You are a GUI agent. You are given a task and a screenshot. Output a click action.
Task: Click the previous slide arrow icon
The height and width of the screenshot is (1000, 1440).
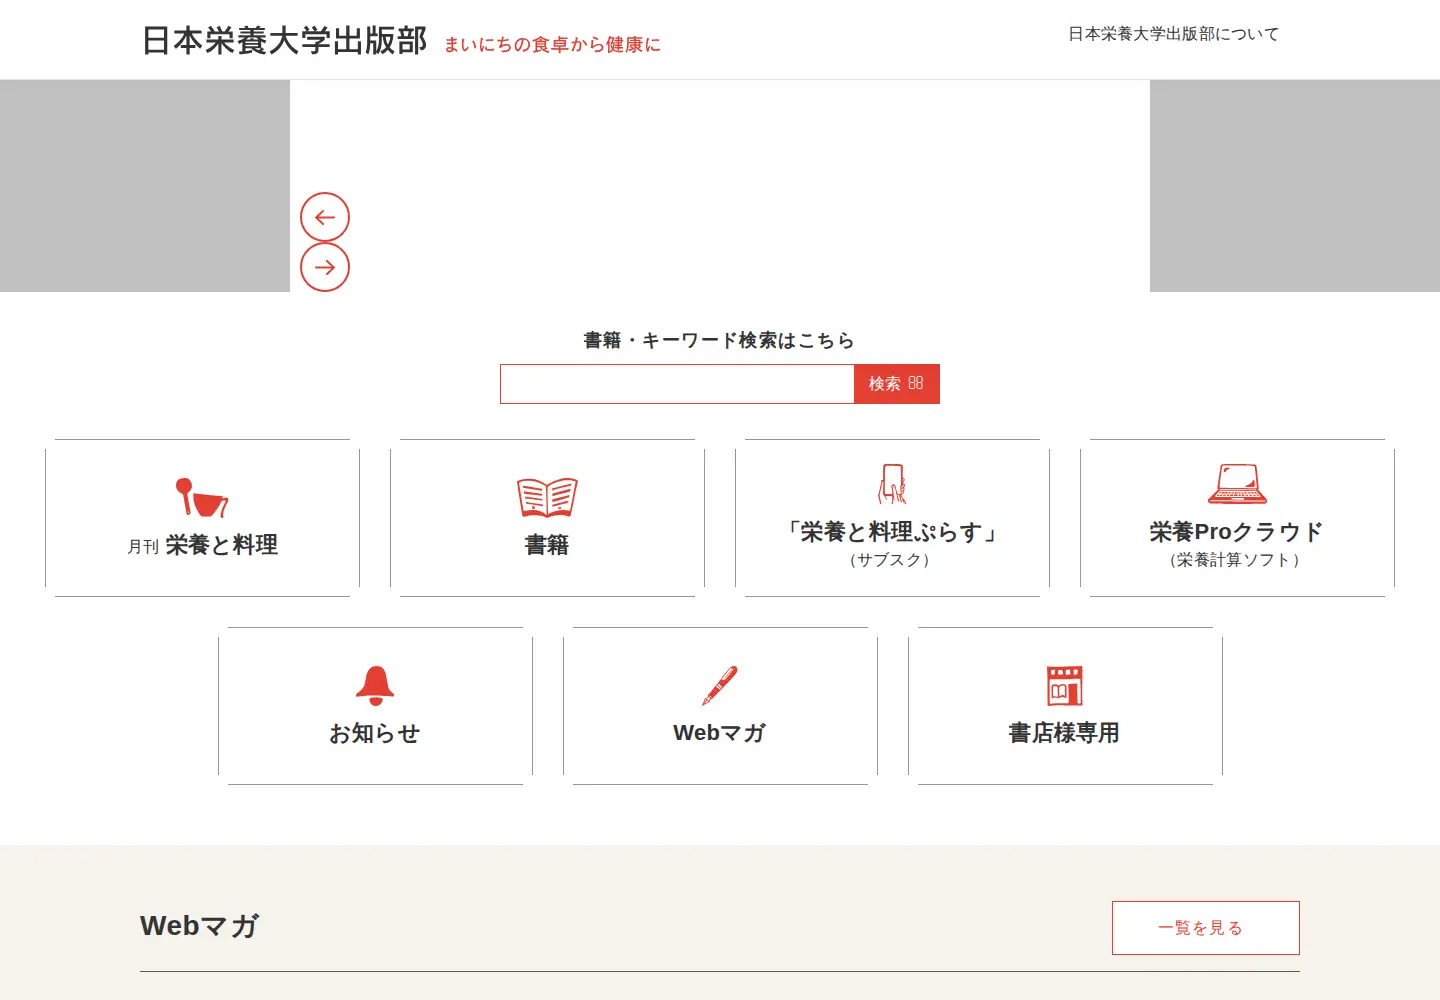pos(325,217)
